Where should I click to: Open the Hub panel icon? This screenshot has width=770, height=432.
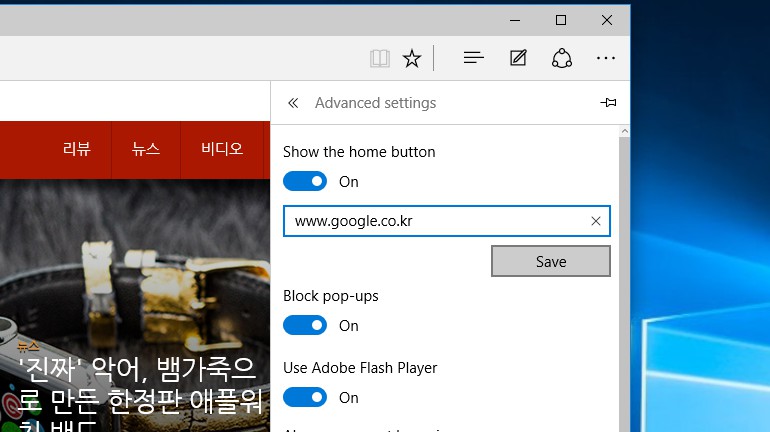click(473, 58)
